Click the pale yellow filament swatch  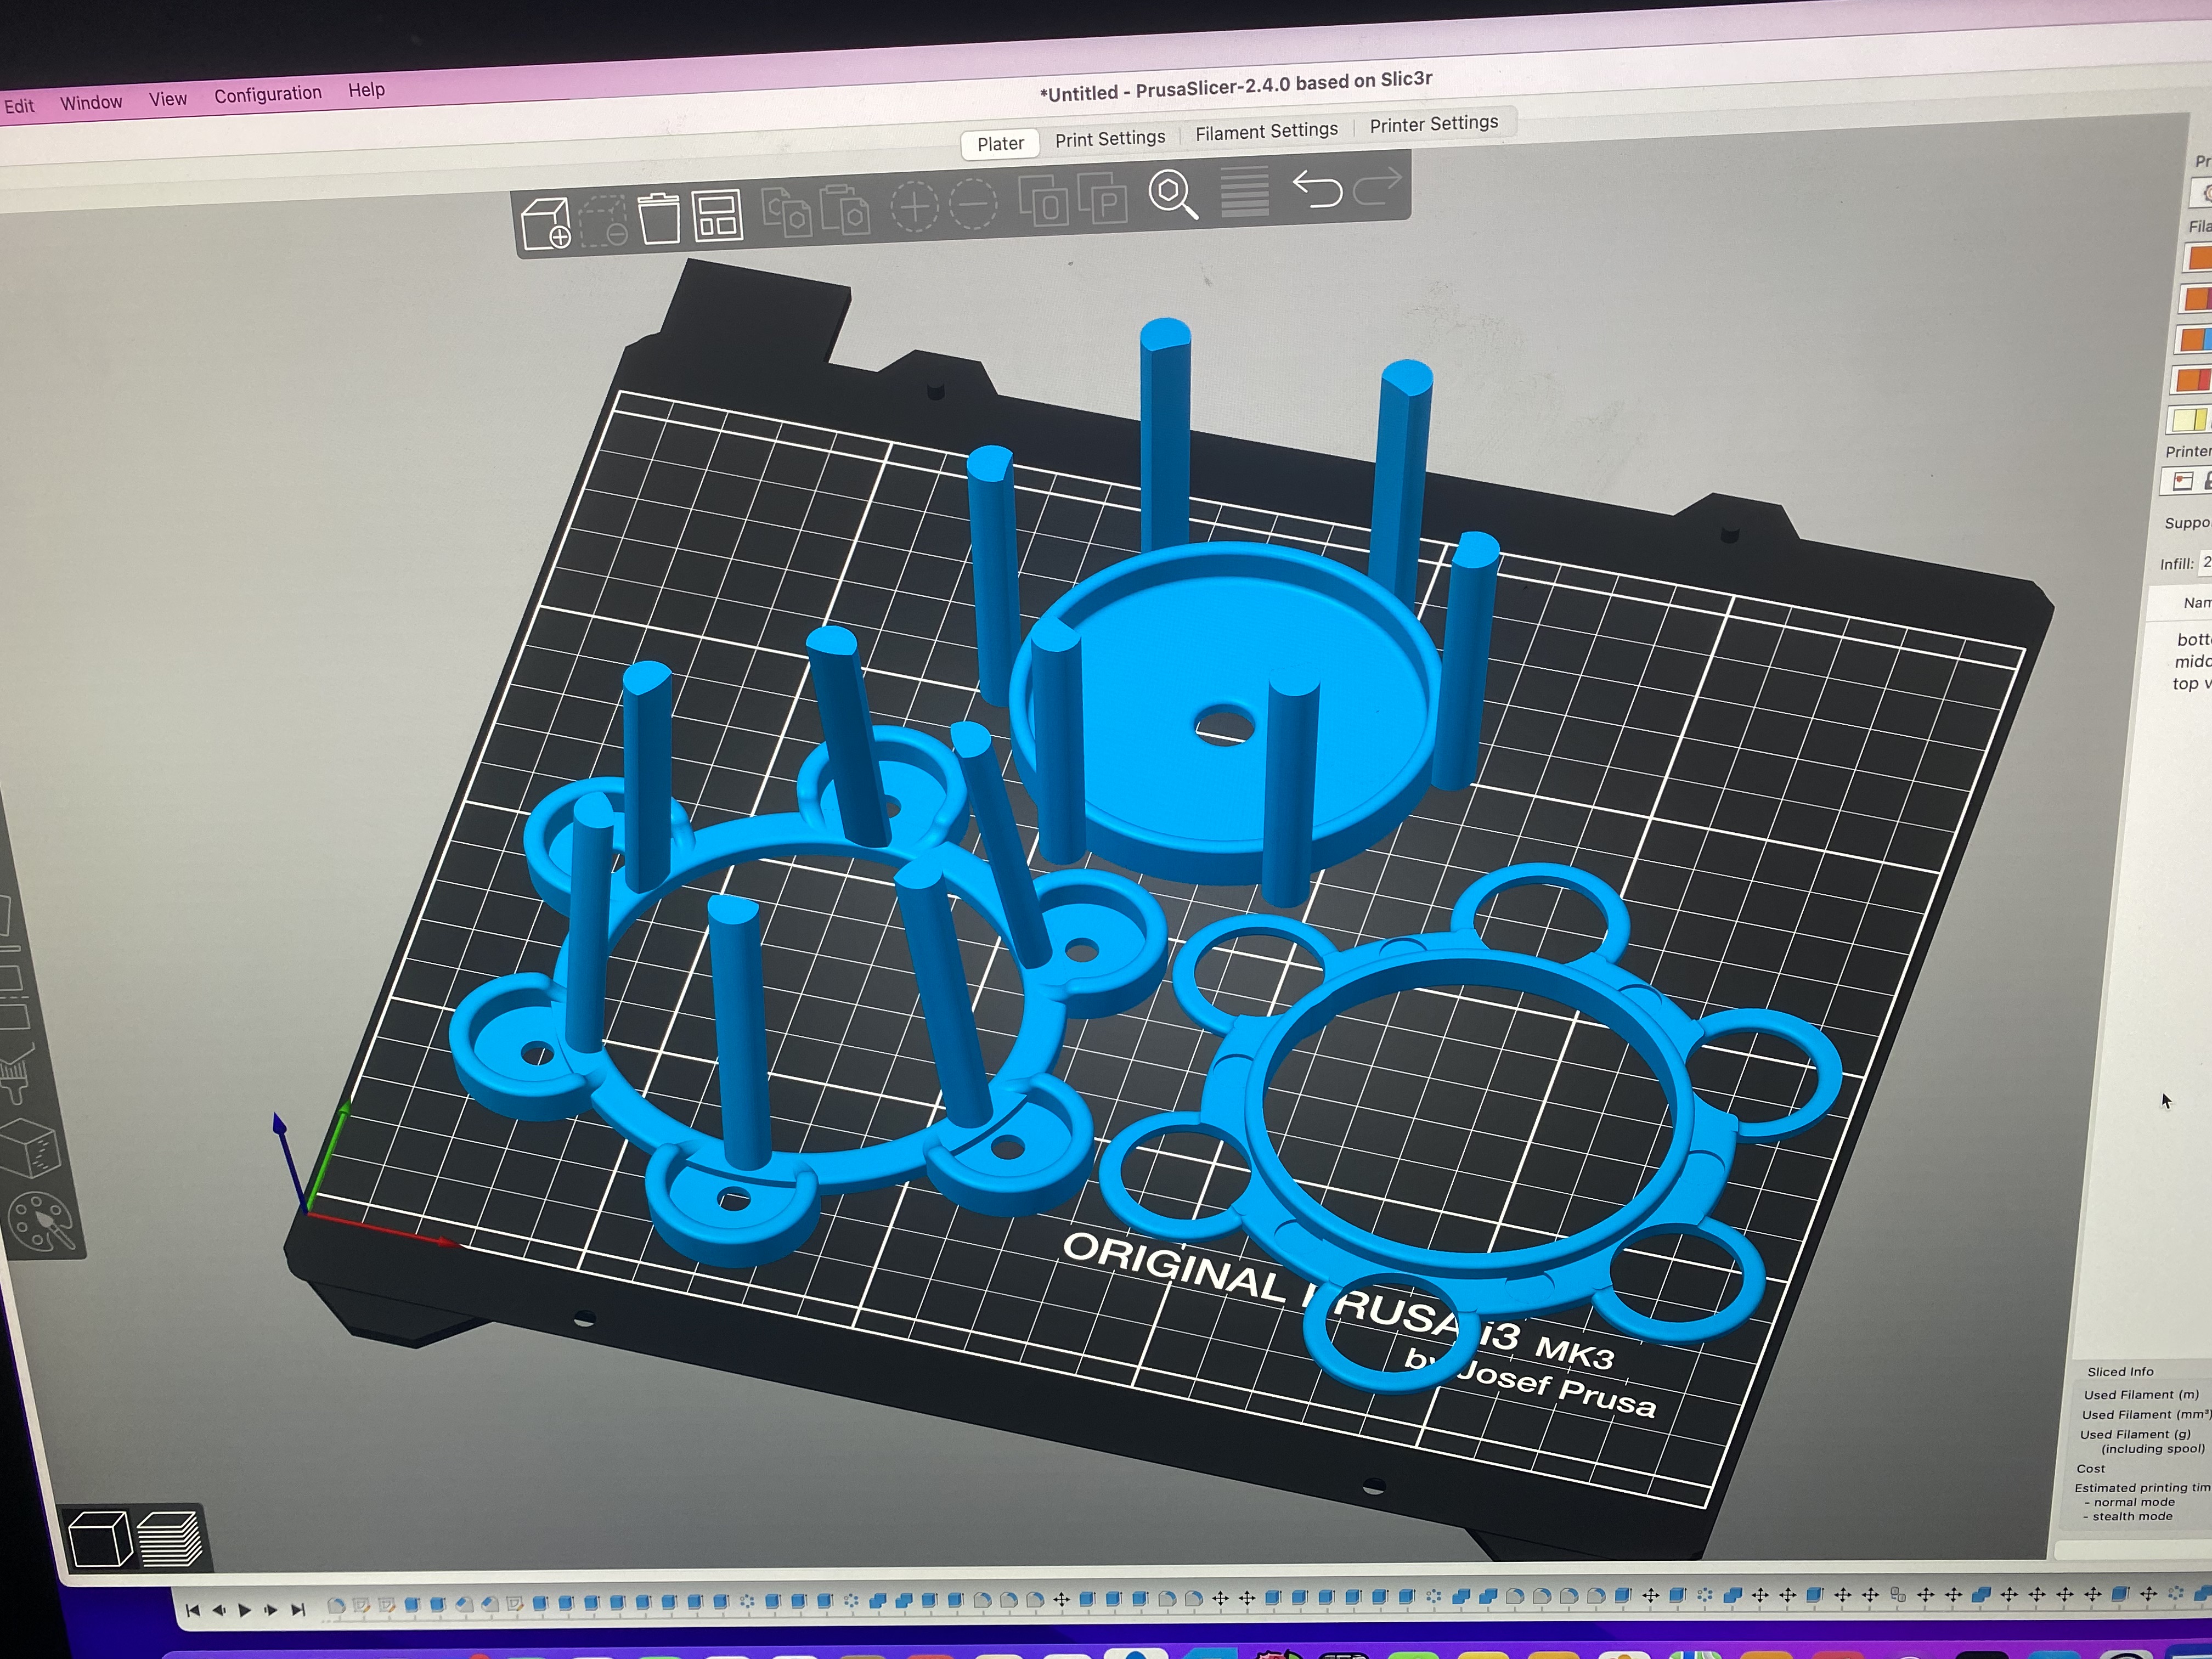pyautogui.click(x=2190, y=421)
